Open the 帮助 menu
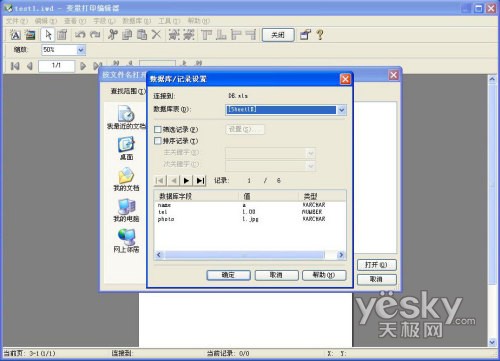This screenshot has height=361, width=500. point(198,21)
